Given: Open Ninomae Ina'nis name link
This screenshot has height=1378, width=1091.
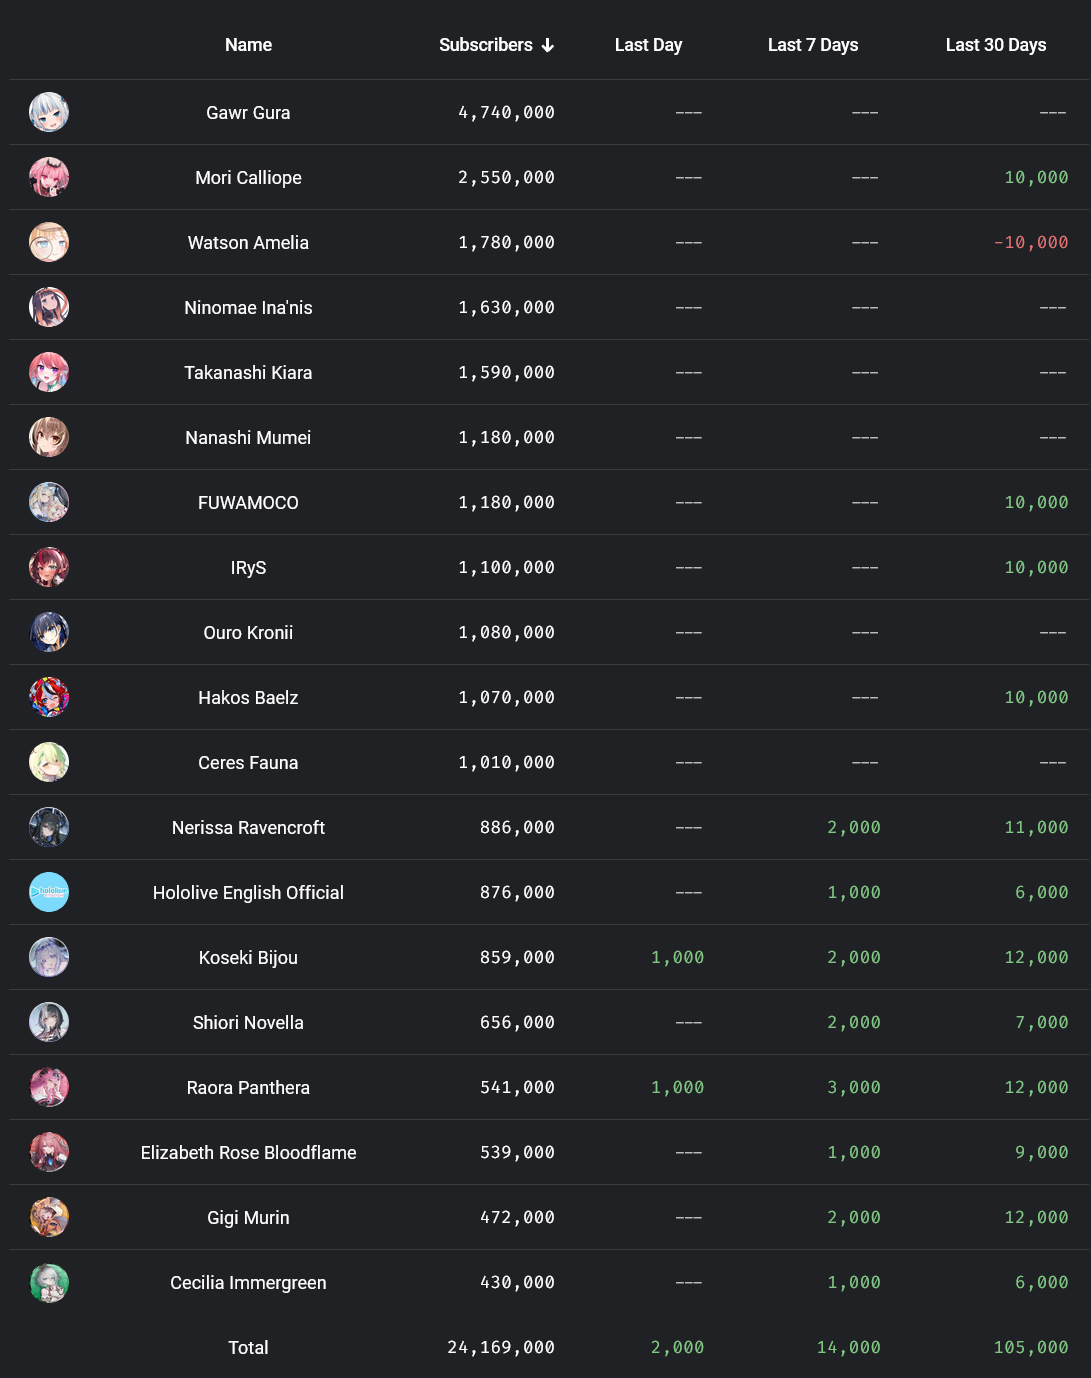Looking at the screenshot, I should pos(248,307).
